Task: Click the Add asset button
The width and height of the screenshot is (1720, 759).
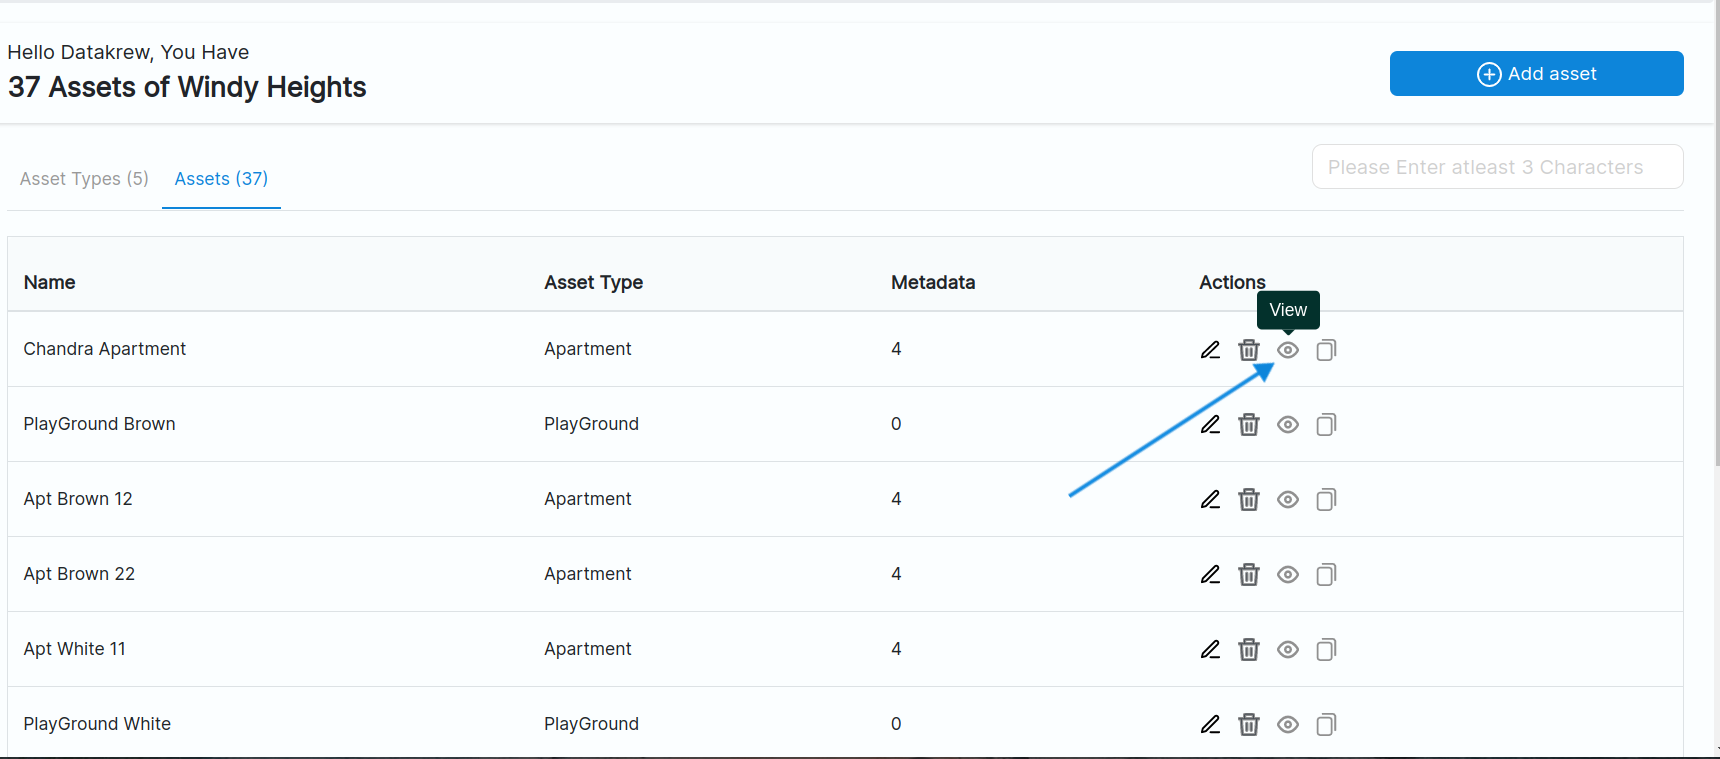Action: click(1536, 74)
